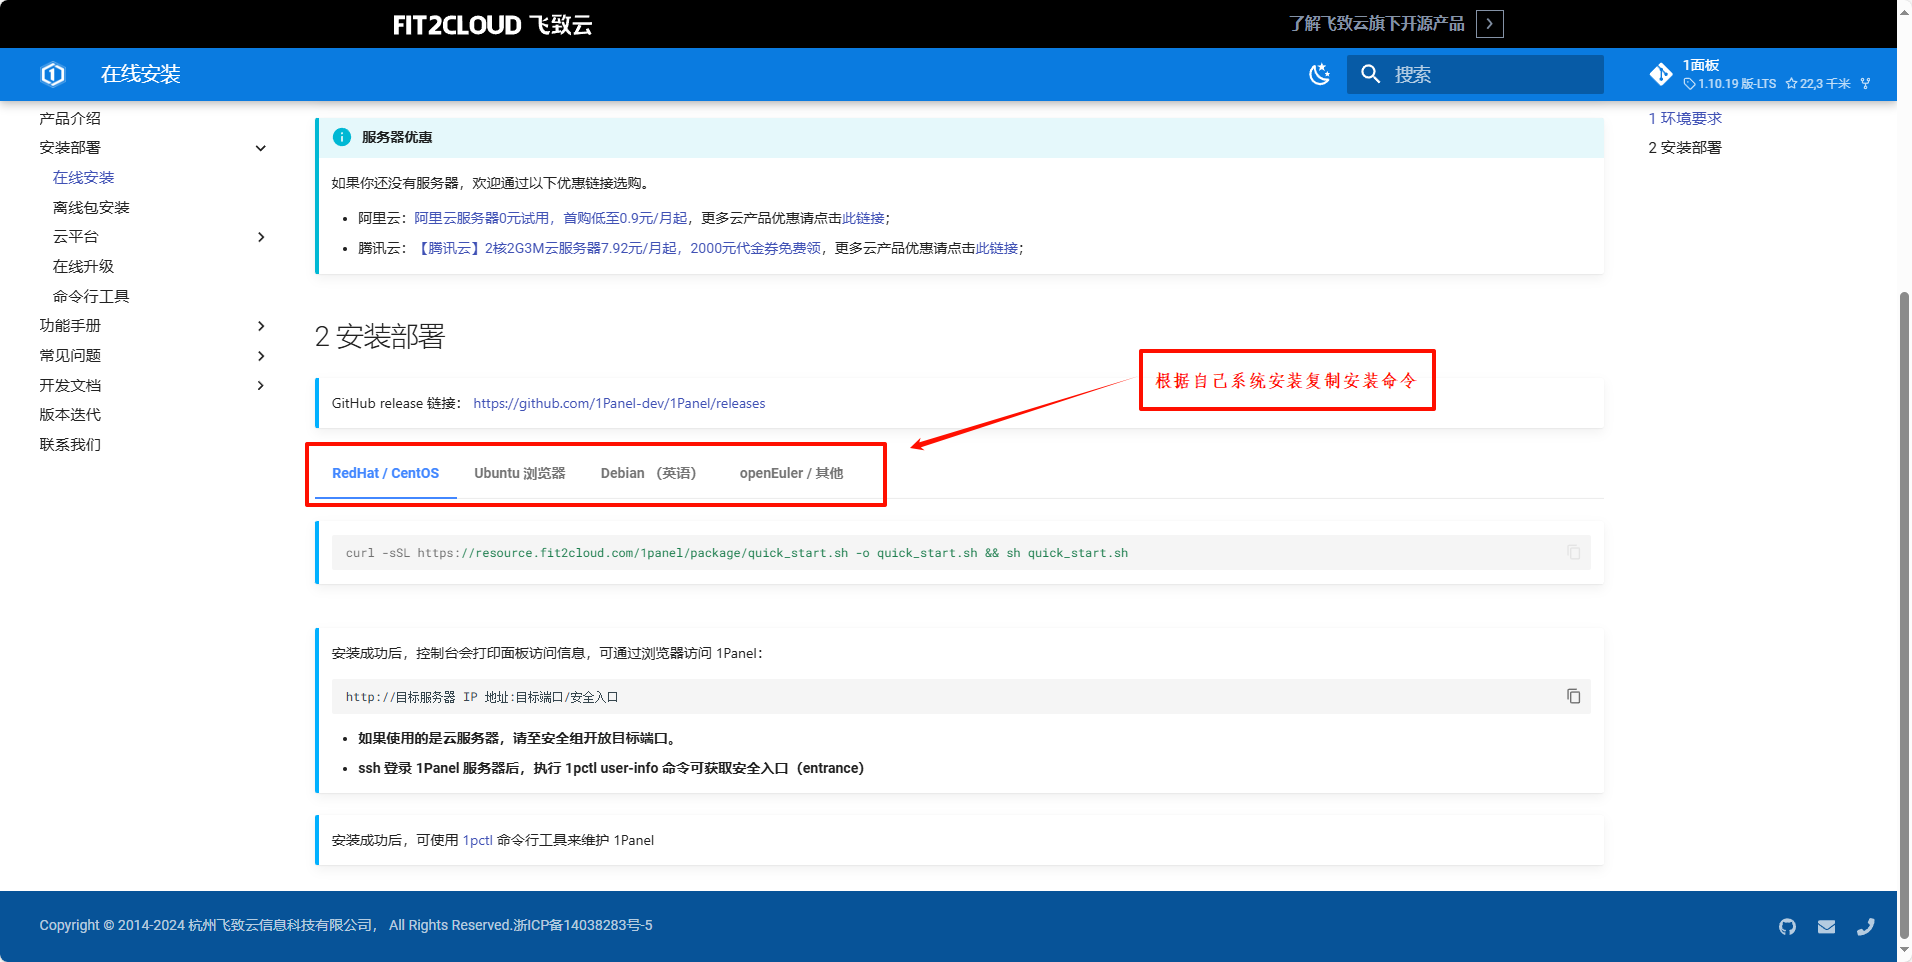Toggle dark mode moon icon
This screenshot has height=962, width=1912.
1320,74
